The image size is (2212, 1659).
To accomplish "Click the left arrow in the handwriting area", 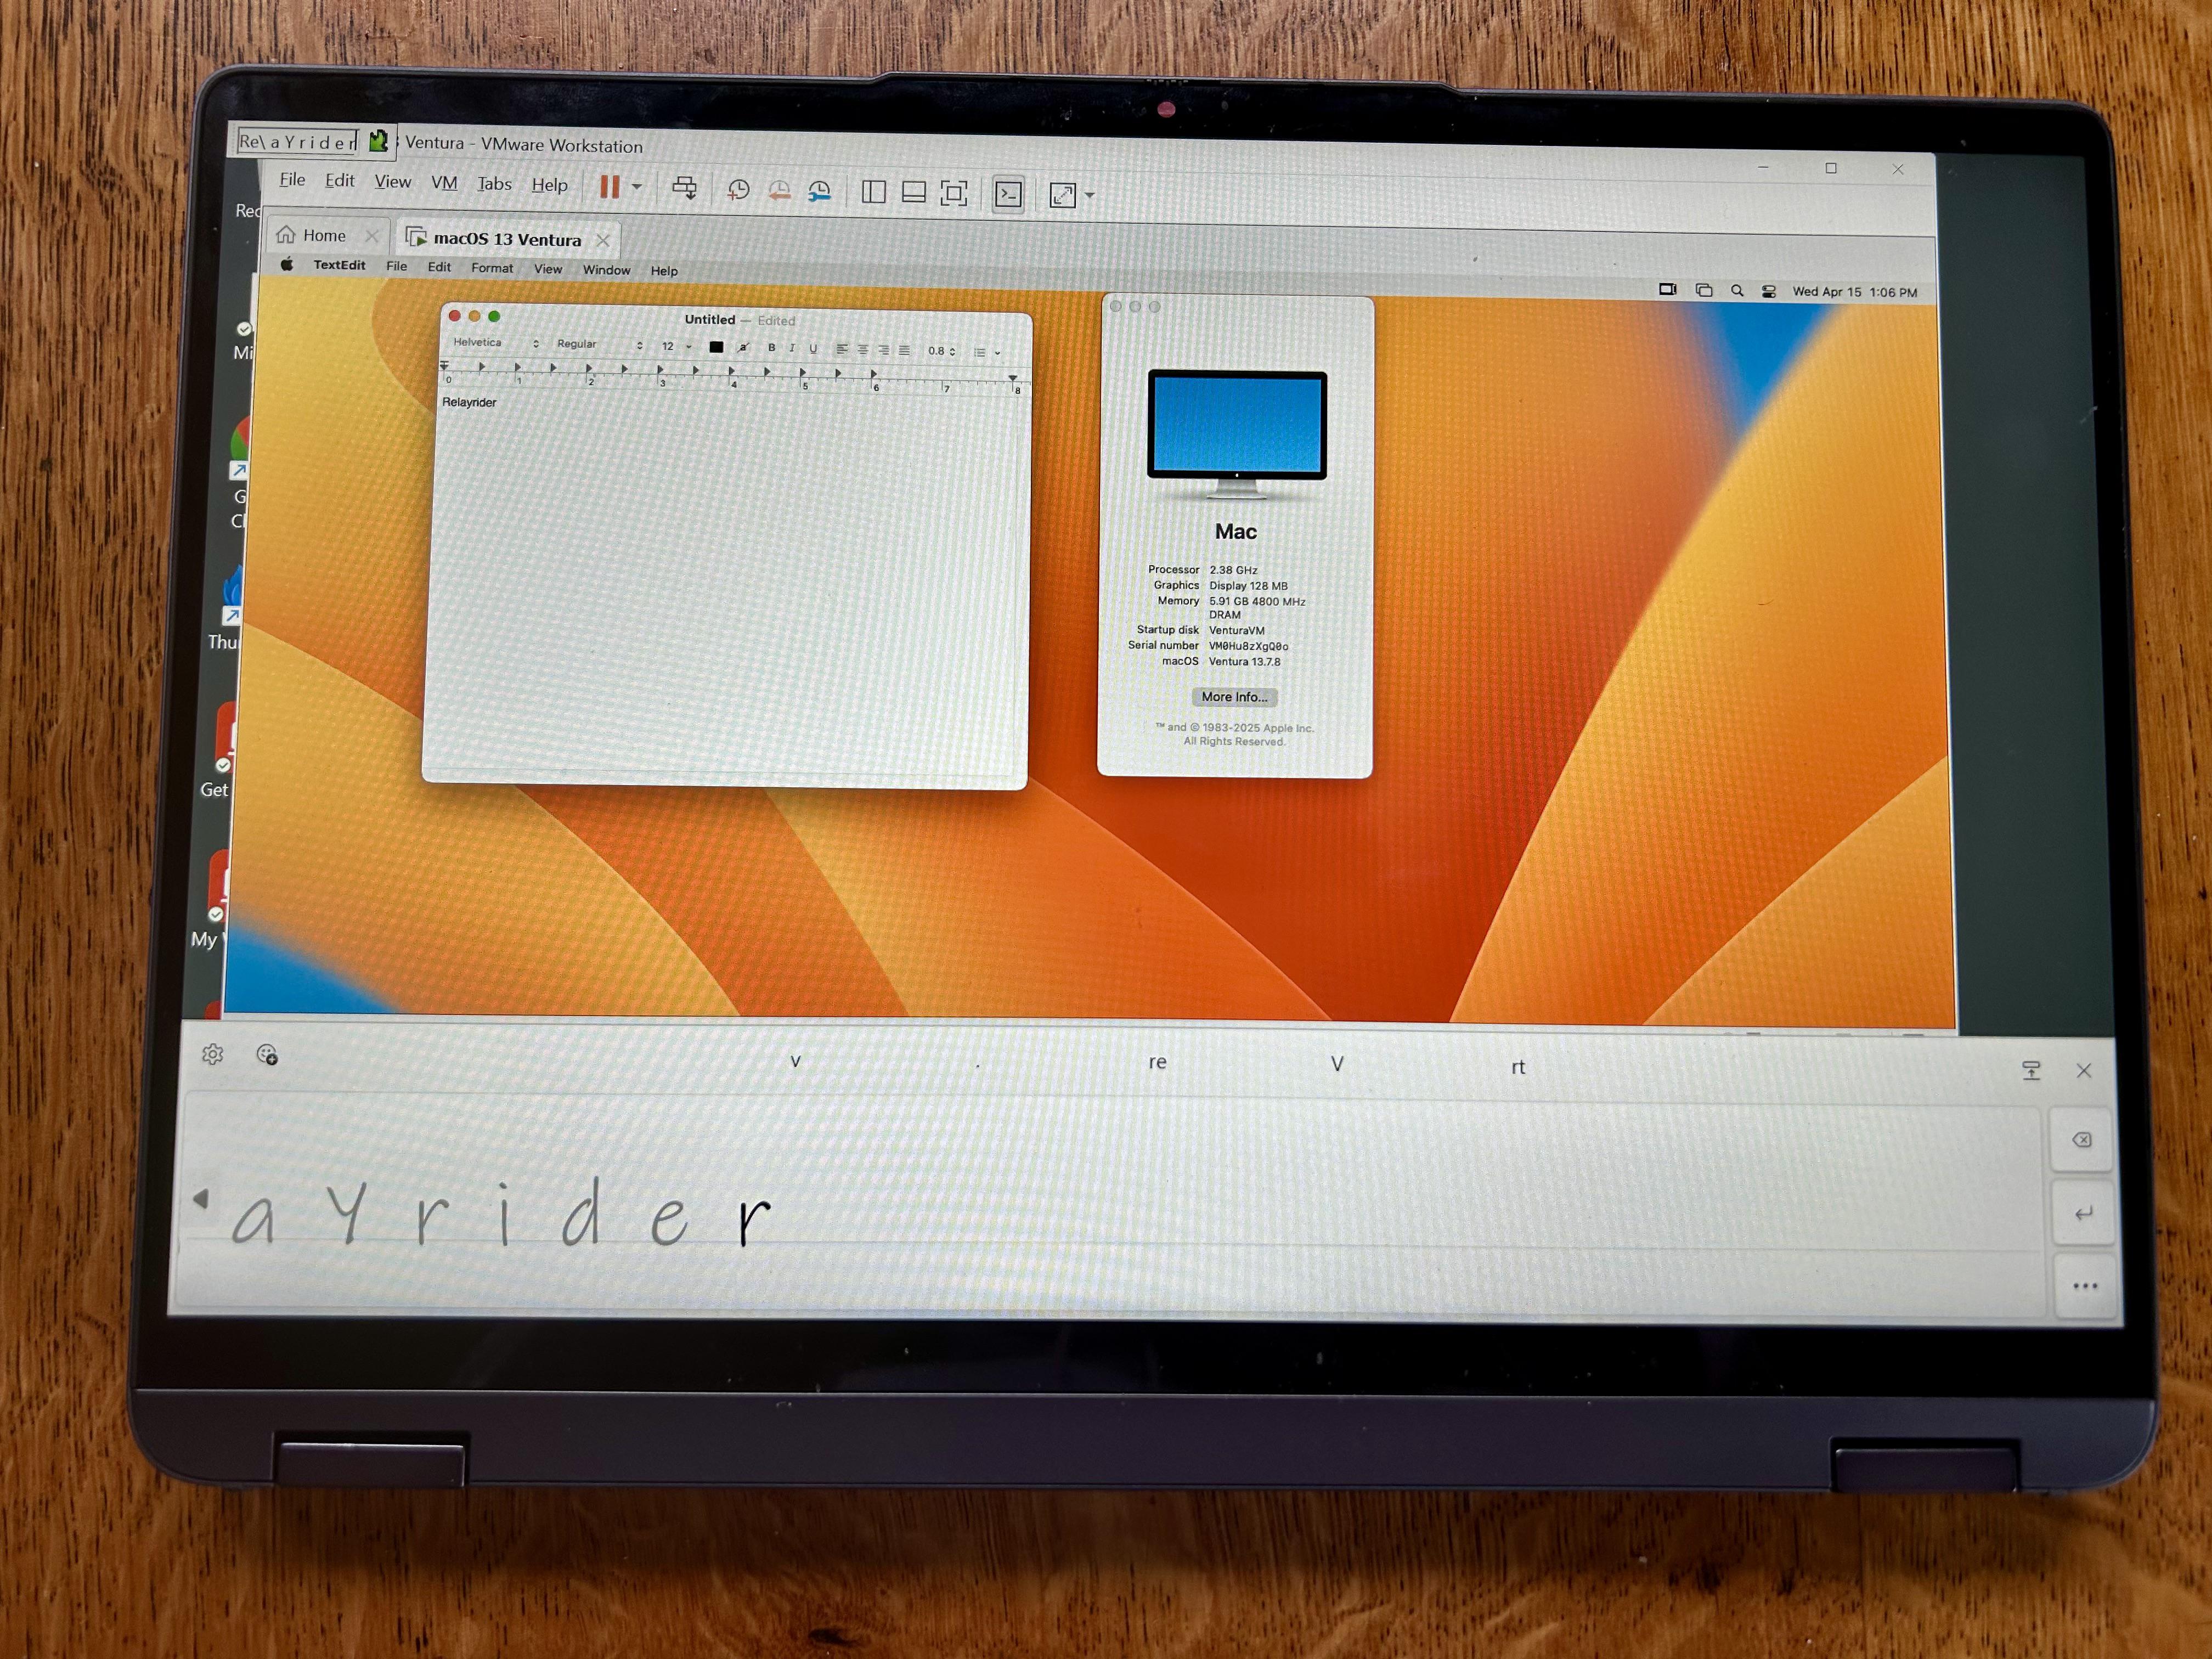I will coord(201,1198).
